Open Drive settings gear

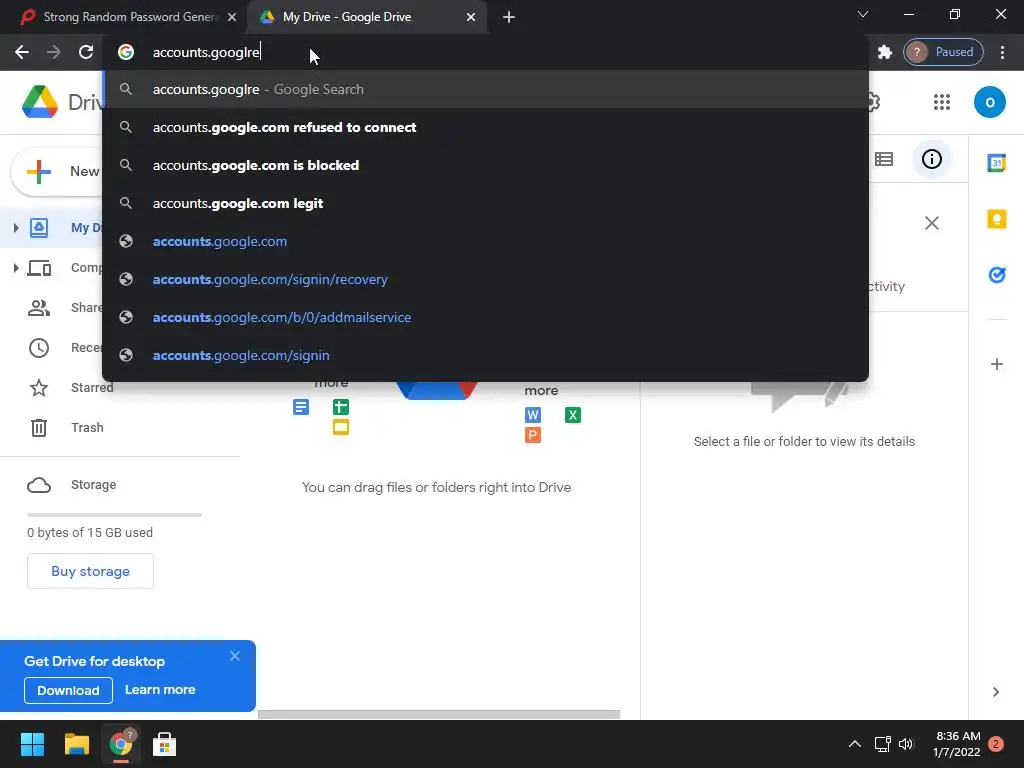pyautogui.click(x=874, y=102)
